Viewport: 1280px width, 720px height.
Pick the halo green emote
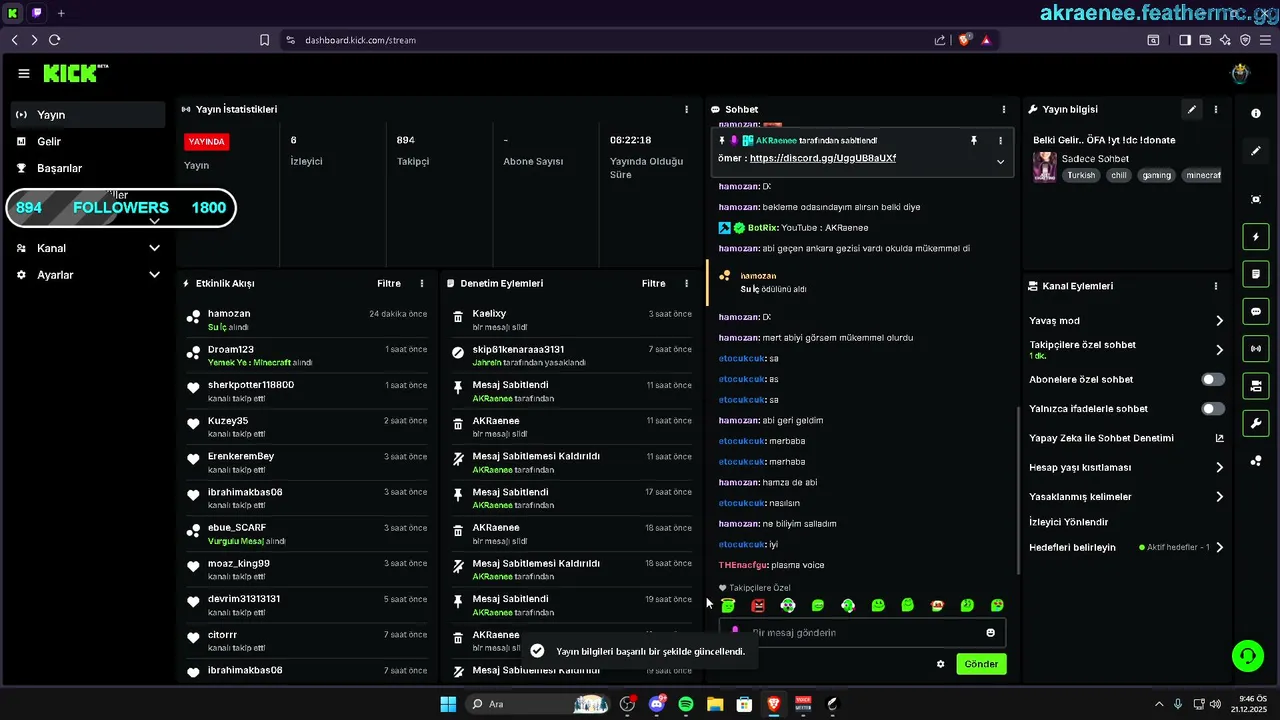728,605
